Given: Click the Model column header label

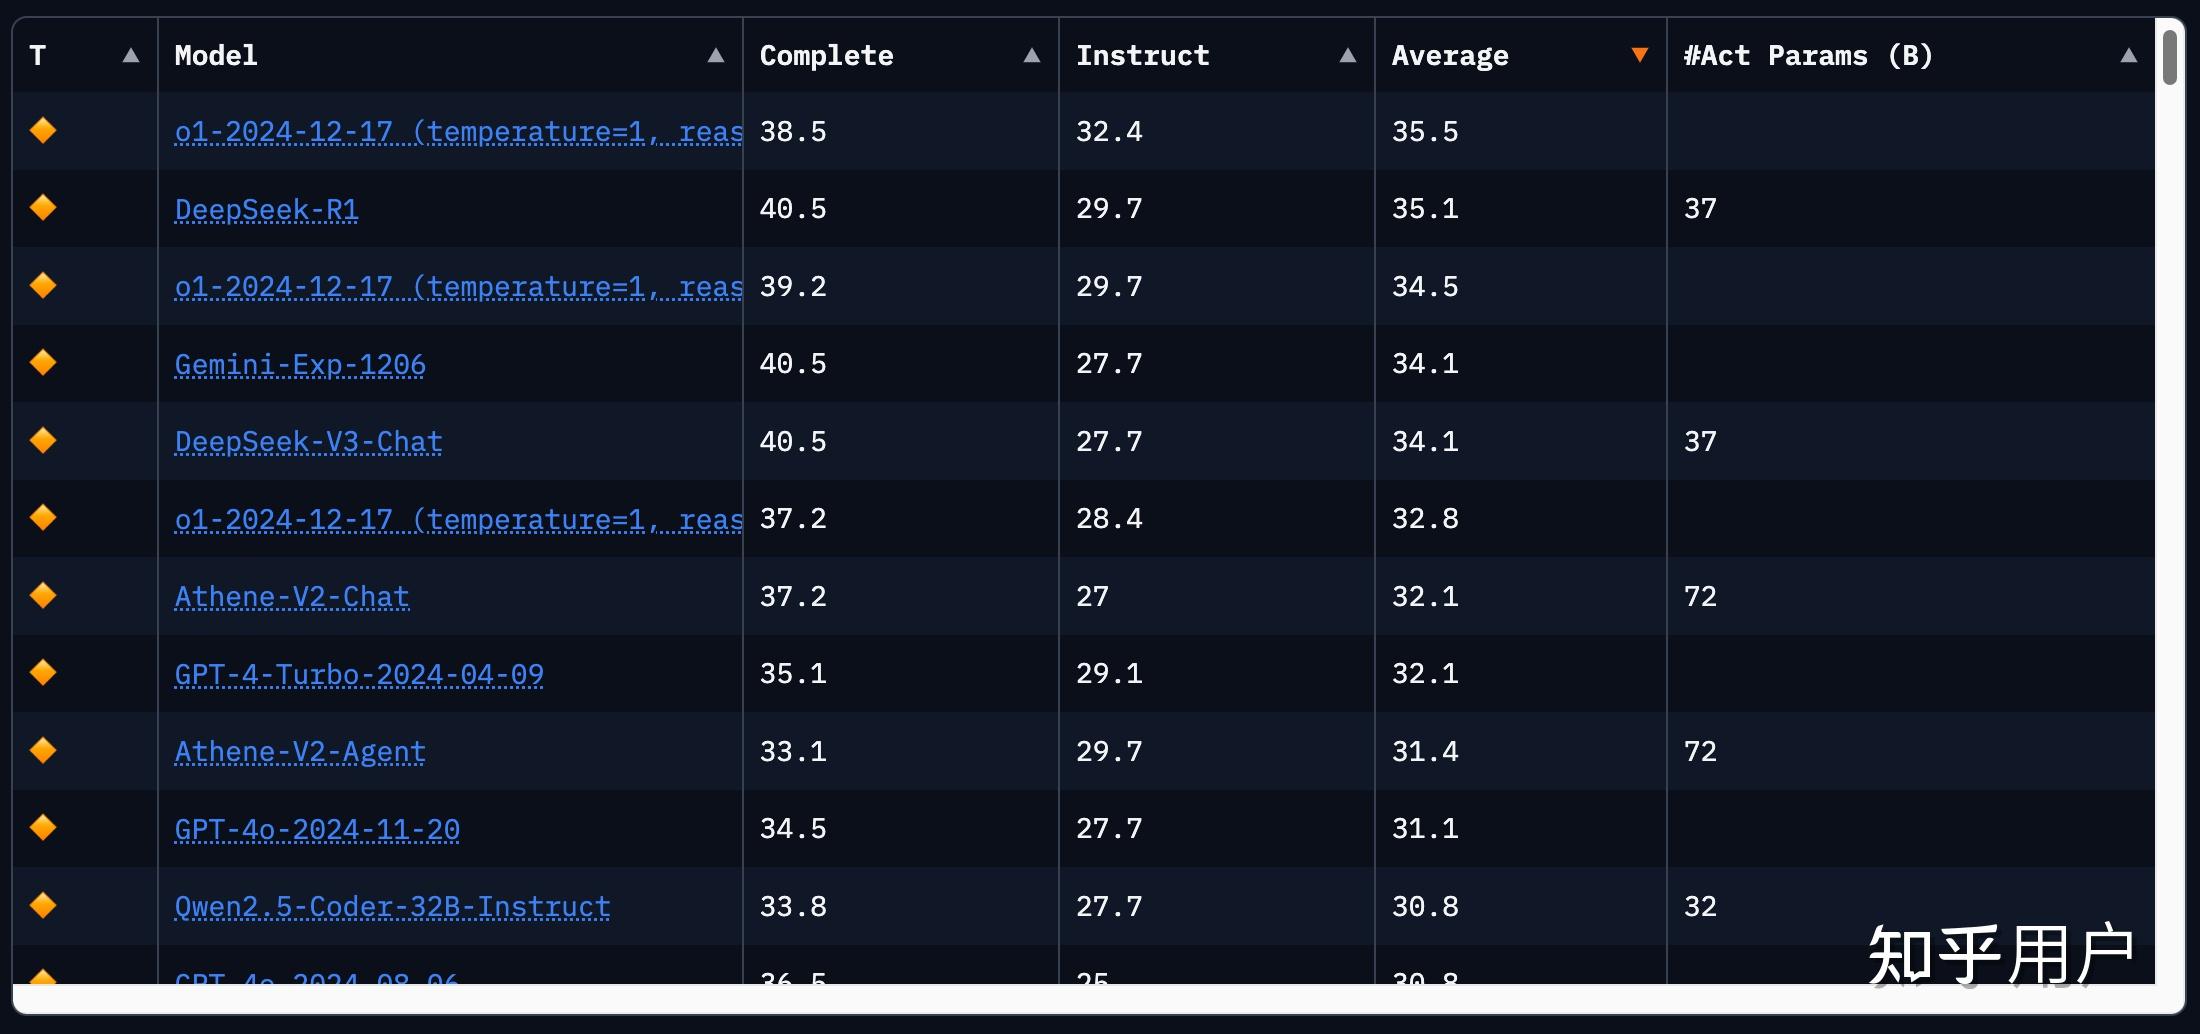Looking at the screenshot, I should (x=216, y=56).
